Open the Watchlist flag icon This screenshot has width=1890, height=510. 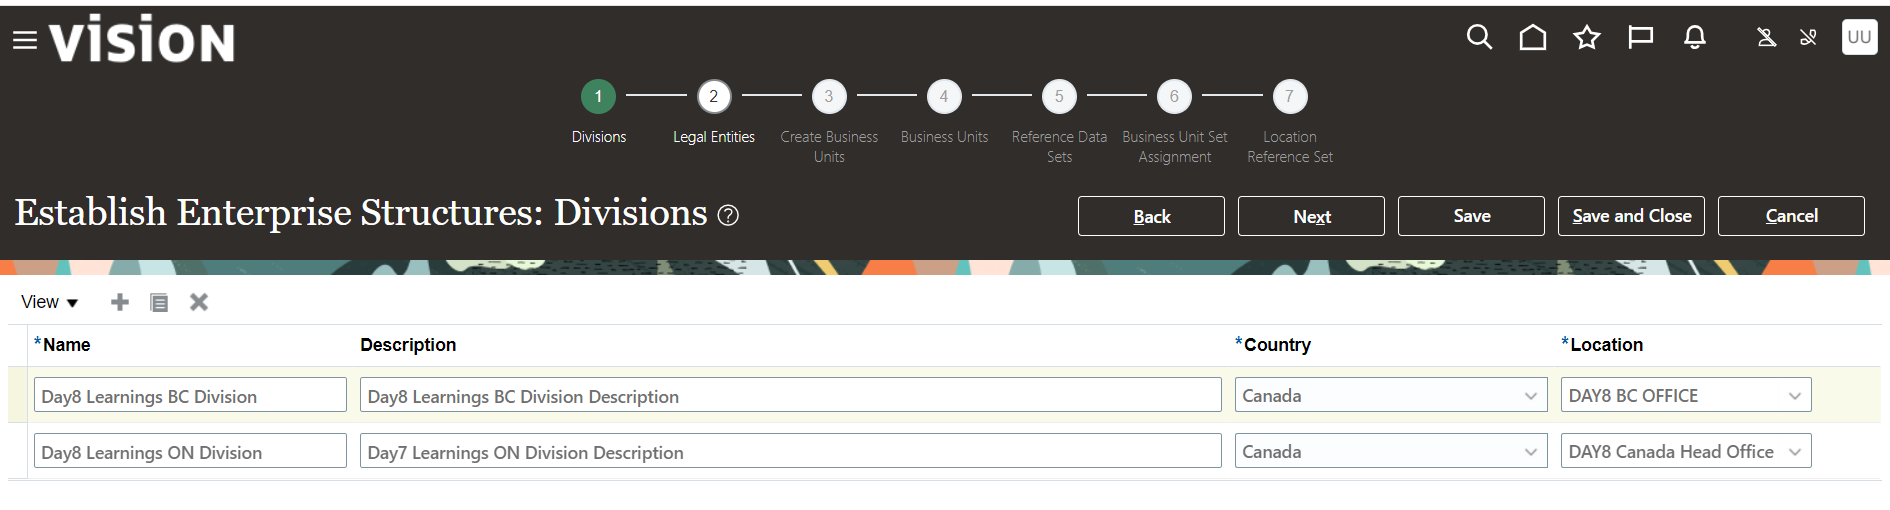tap(1640, 38)
